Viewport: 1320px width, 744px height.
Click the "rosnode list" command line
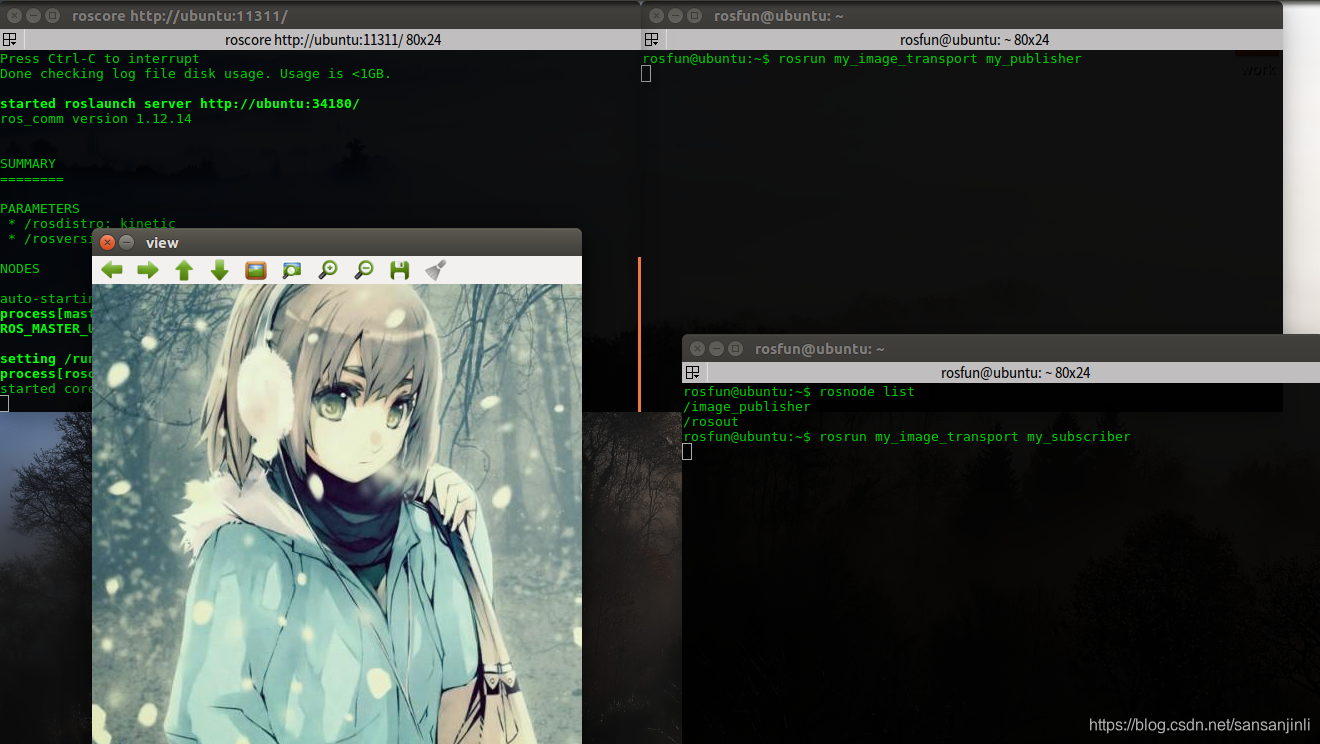click(867, 392)
